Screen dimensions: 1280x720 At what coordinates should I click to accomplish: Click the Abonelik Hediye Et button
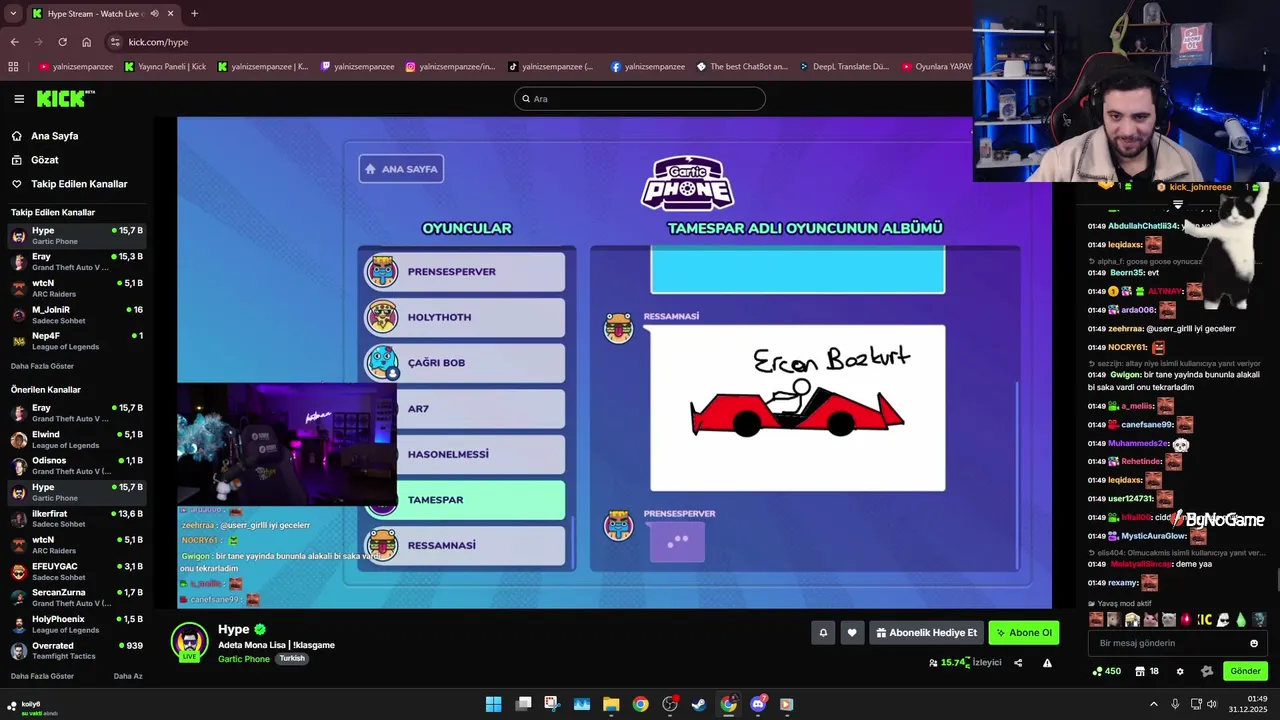pos(925,632)
